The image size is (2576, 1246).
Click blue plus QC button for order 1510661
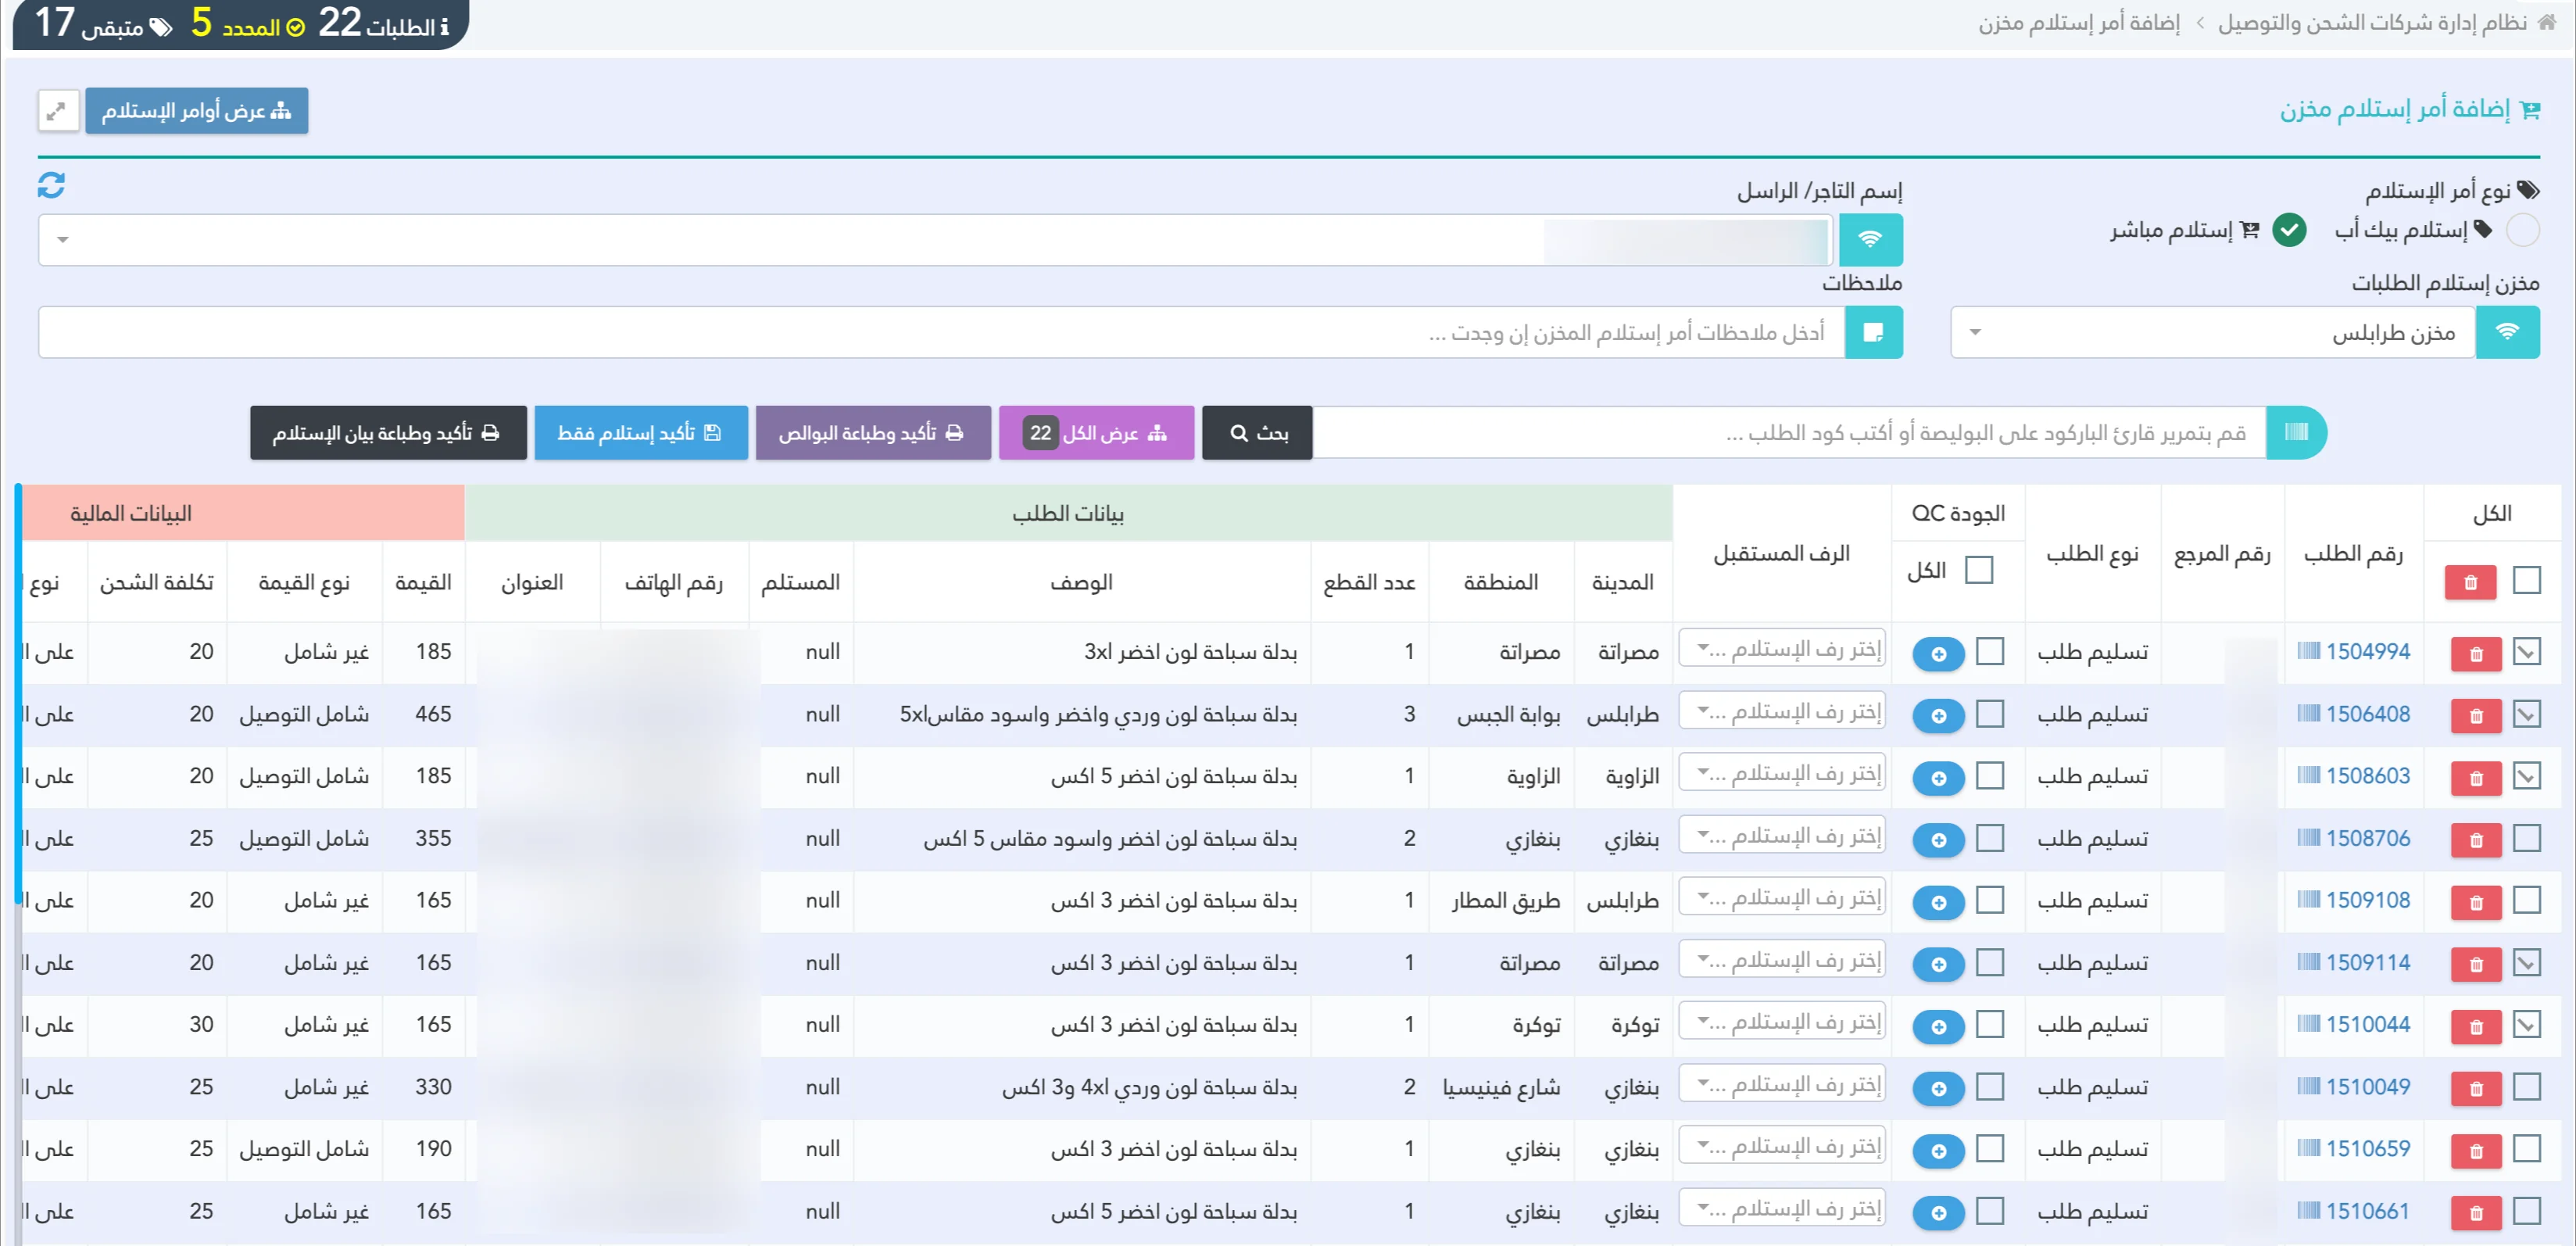(1938, 1213)
